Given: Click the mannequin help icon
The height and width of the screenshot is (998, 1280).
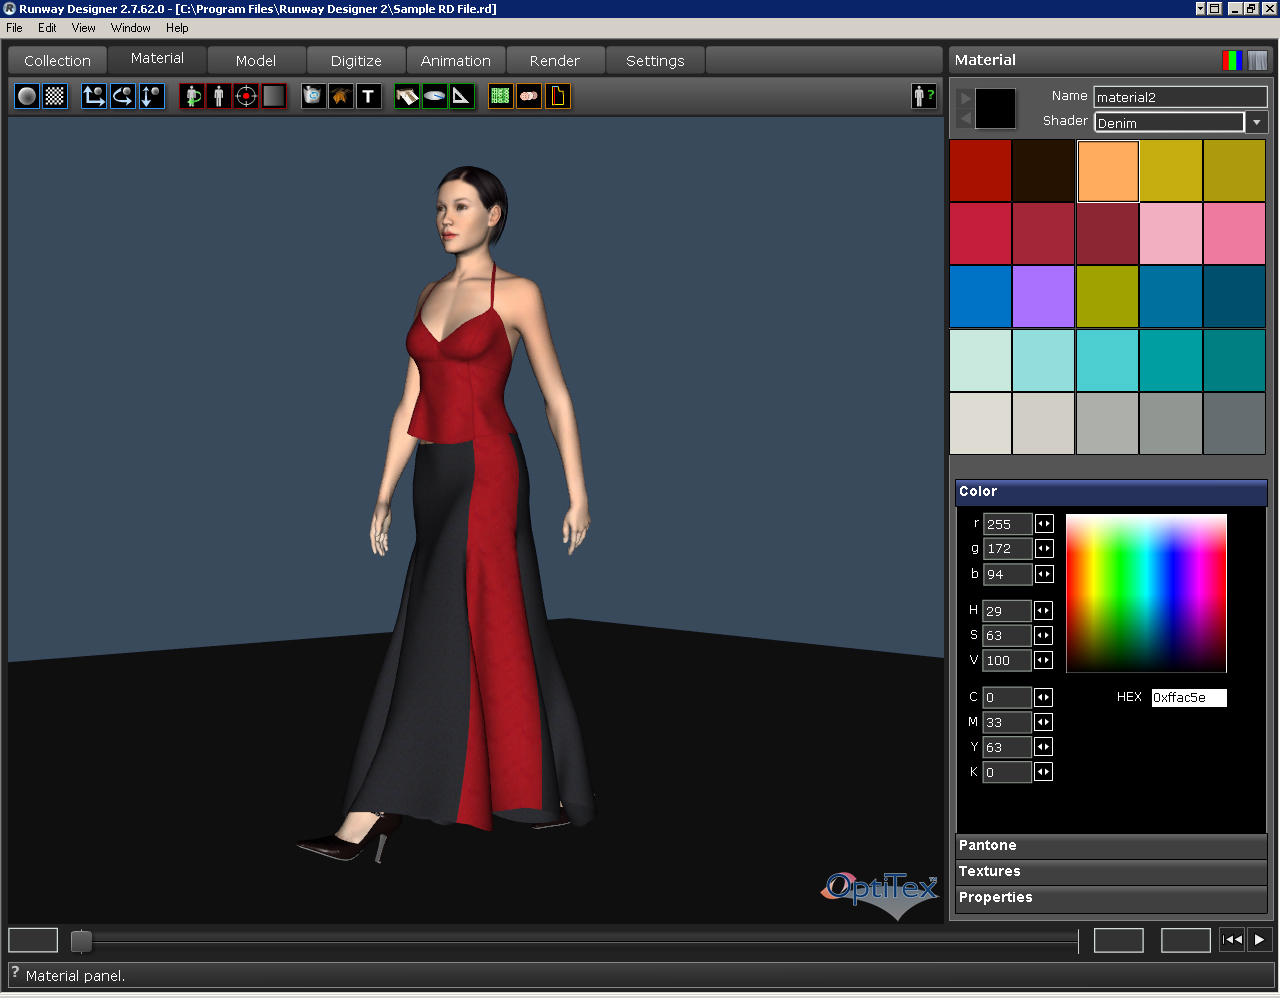Looking at the screenshot, I should click(923, 96).
